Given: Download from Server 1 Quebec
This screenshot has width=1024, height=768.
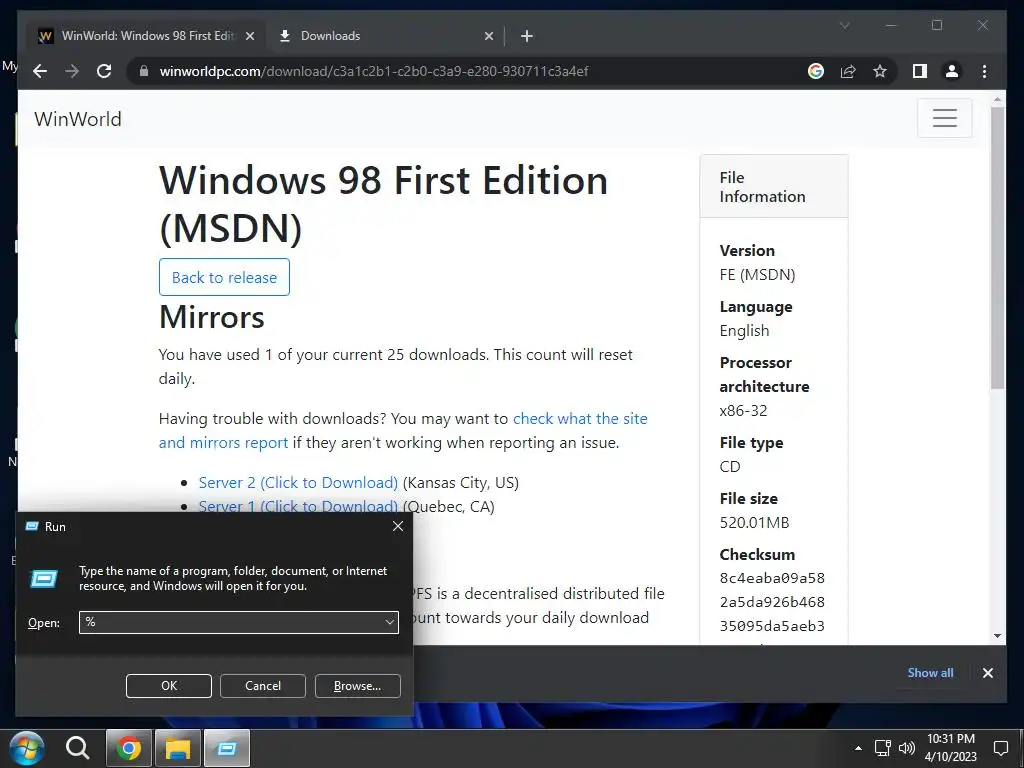Looking at the screenshot, I should [x=298, y=505].
